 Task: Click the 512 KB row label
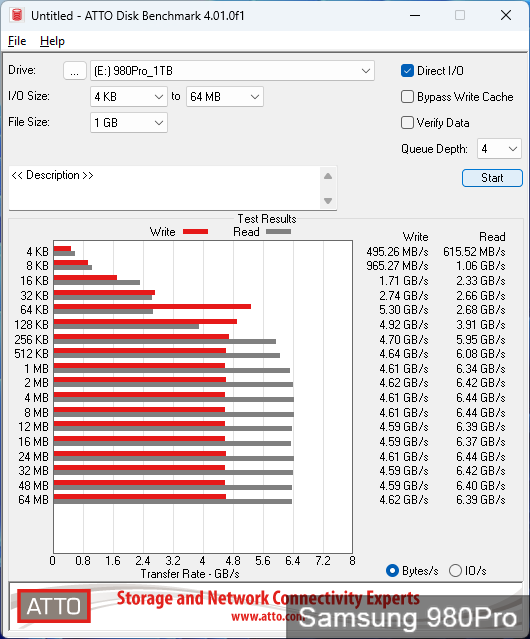(x=31, y=354)
